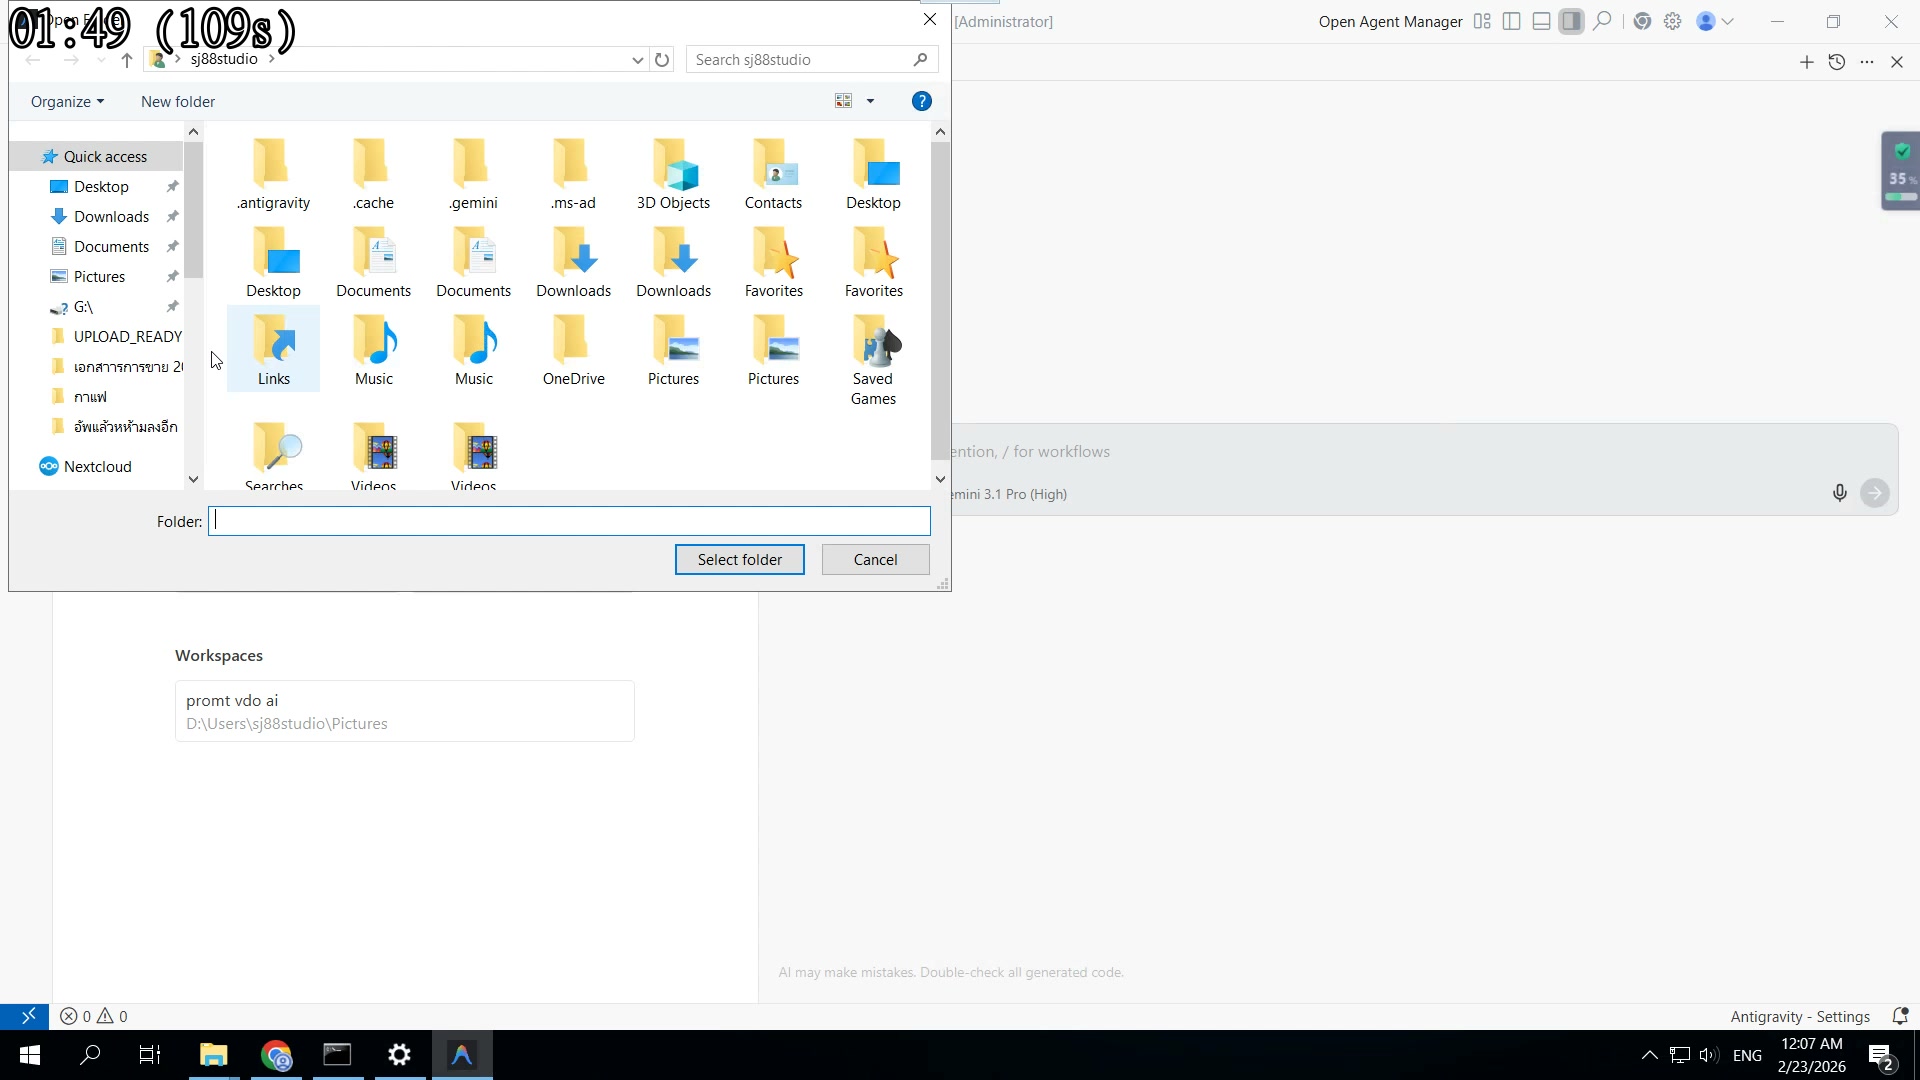Expand the view options dropdown arrow
Viewport: 1920px width, 1080px height.
(x=870, y=101)
